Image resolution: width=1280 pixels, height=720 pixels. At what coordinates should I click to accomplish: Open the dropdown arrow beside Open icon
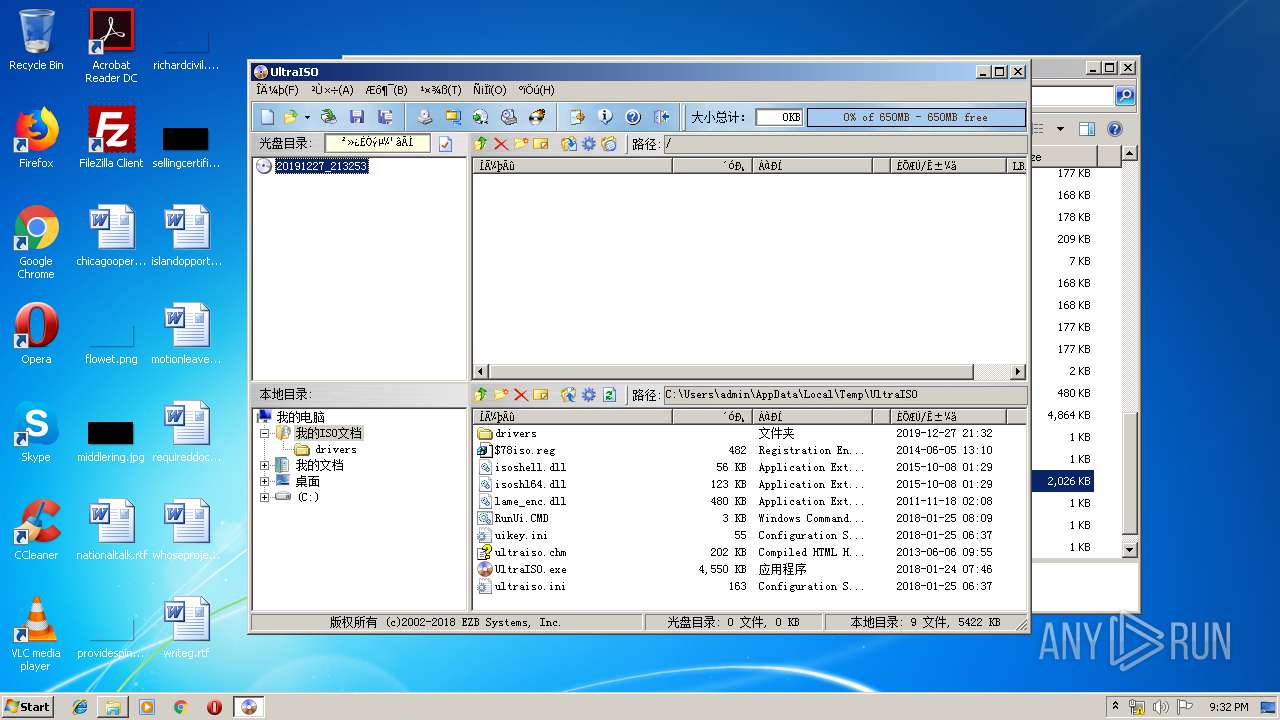[x=307, y=117]
